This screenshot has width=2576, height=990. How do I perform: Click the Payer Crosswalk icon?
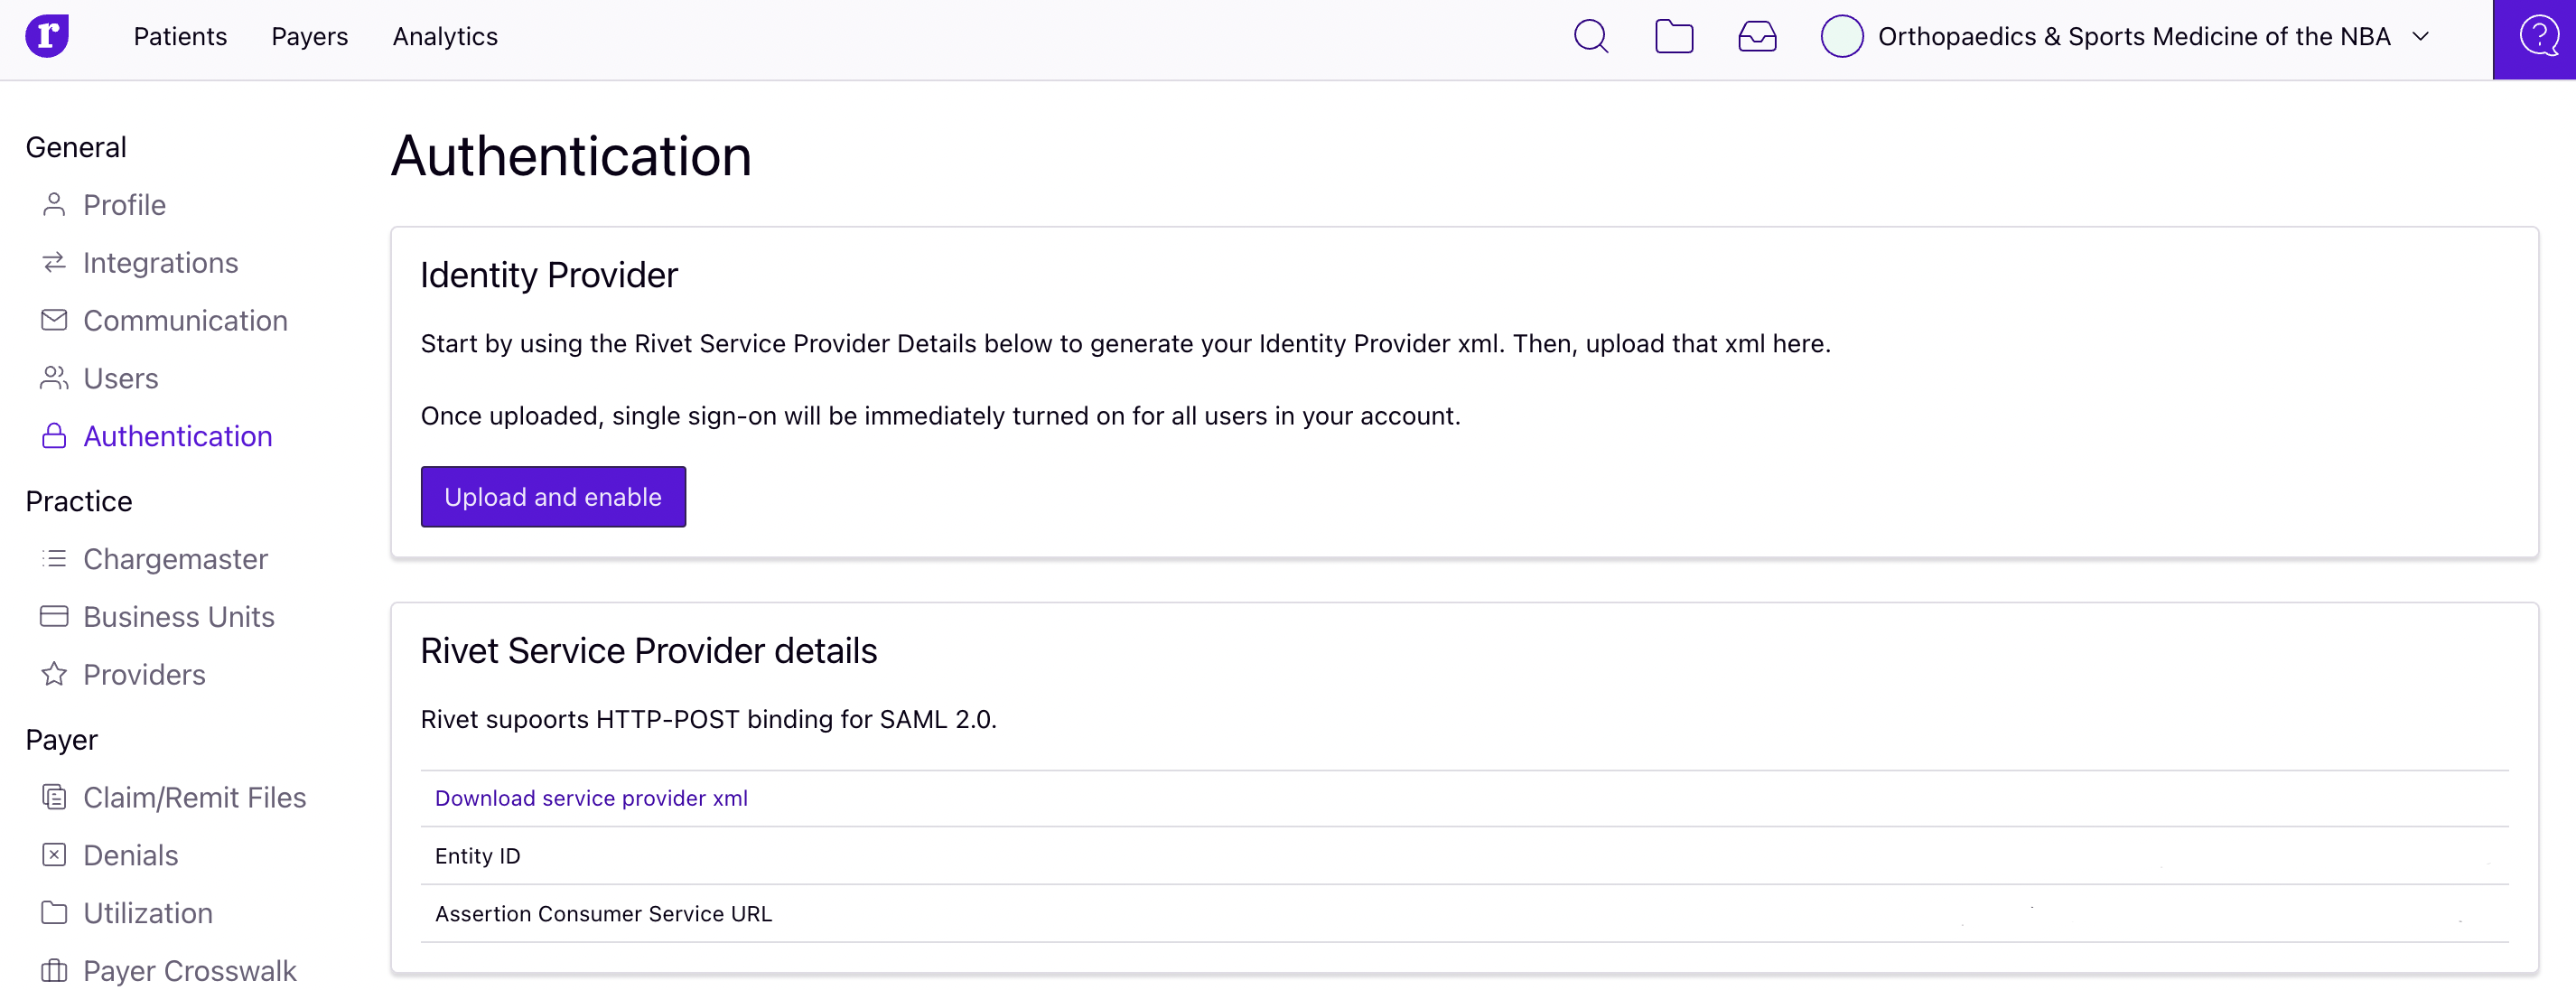tap(54, 970)
